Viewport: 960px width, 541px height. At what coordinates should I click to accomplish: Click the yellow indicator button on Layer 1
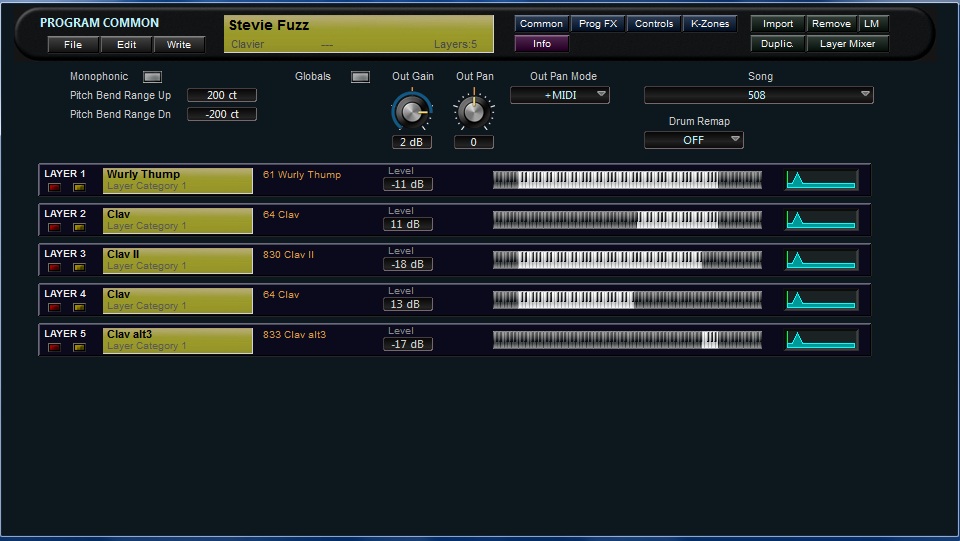[79, 187]
